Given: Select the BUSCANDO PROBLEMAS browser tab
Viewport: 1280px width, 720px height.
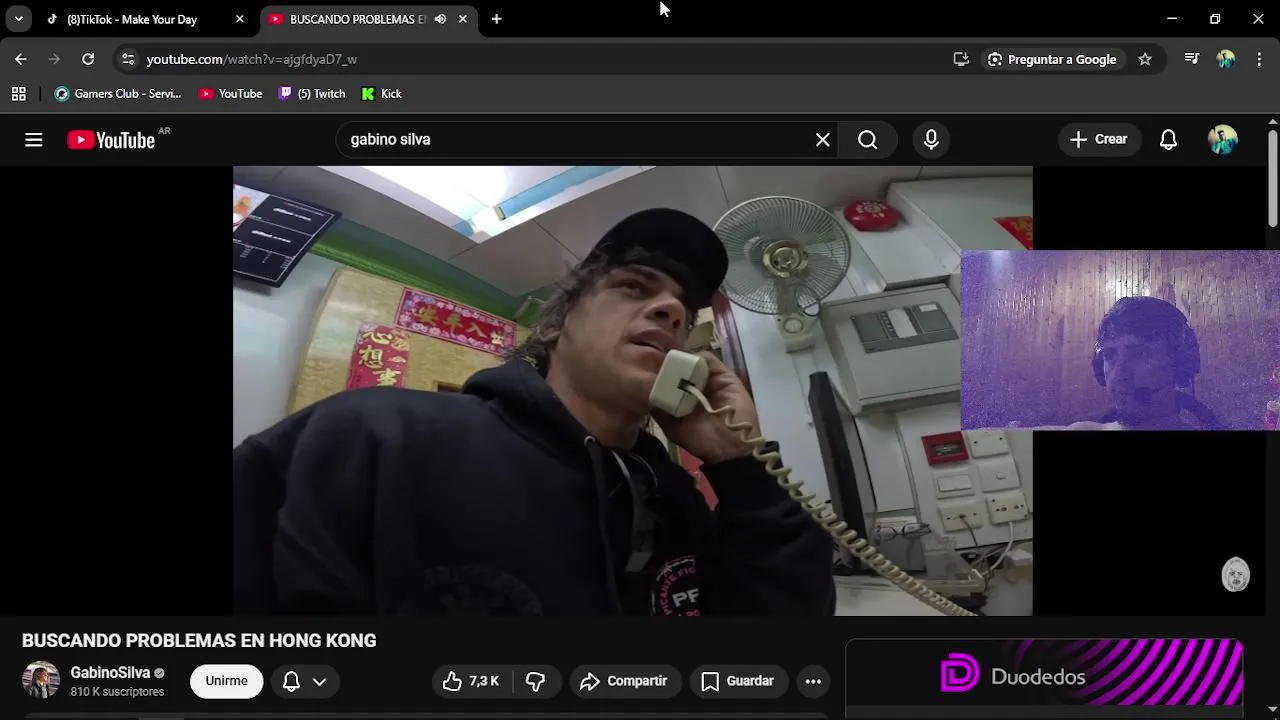Looking at the screenshot, I should tap(357, 19).
